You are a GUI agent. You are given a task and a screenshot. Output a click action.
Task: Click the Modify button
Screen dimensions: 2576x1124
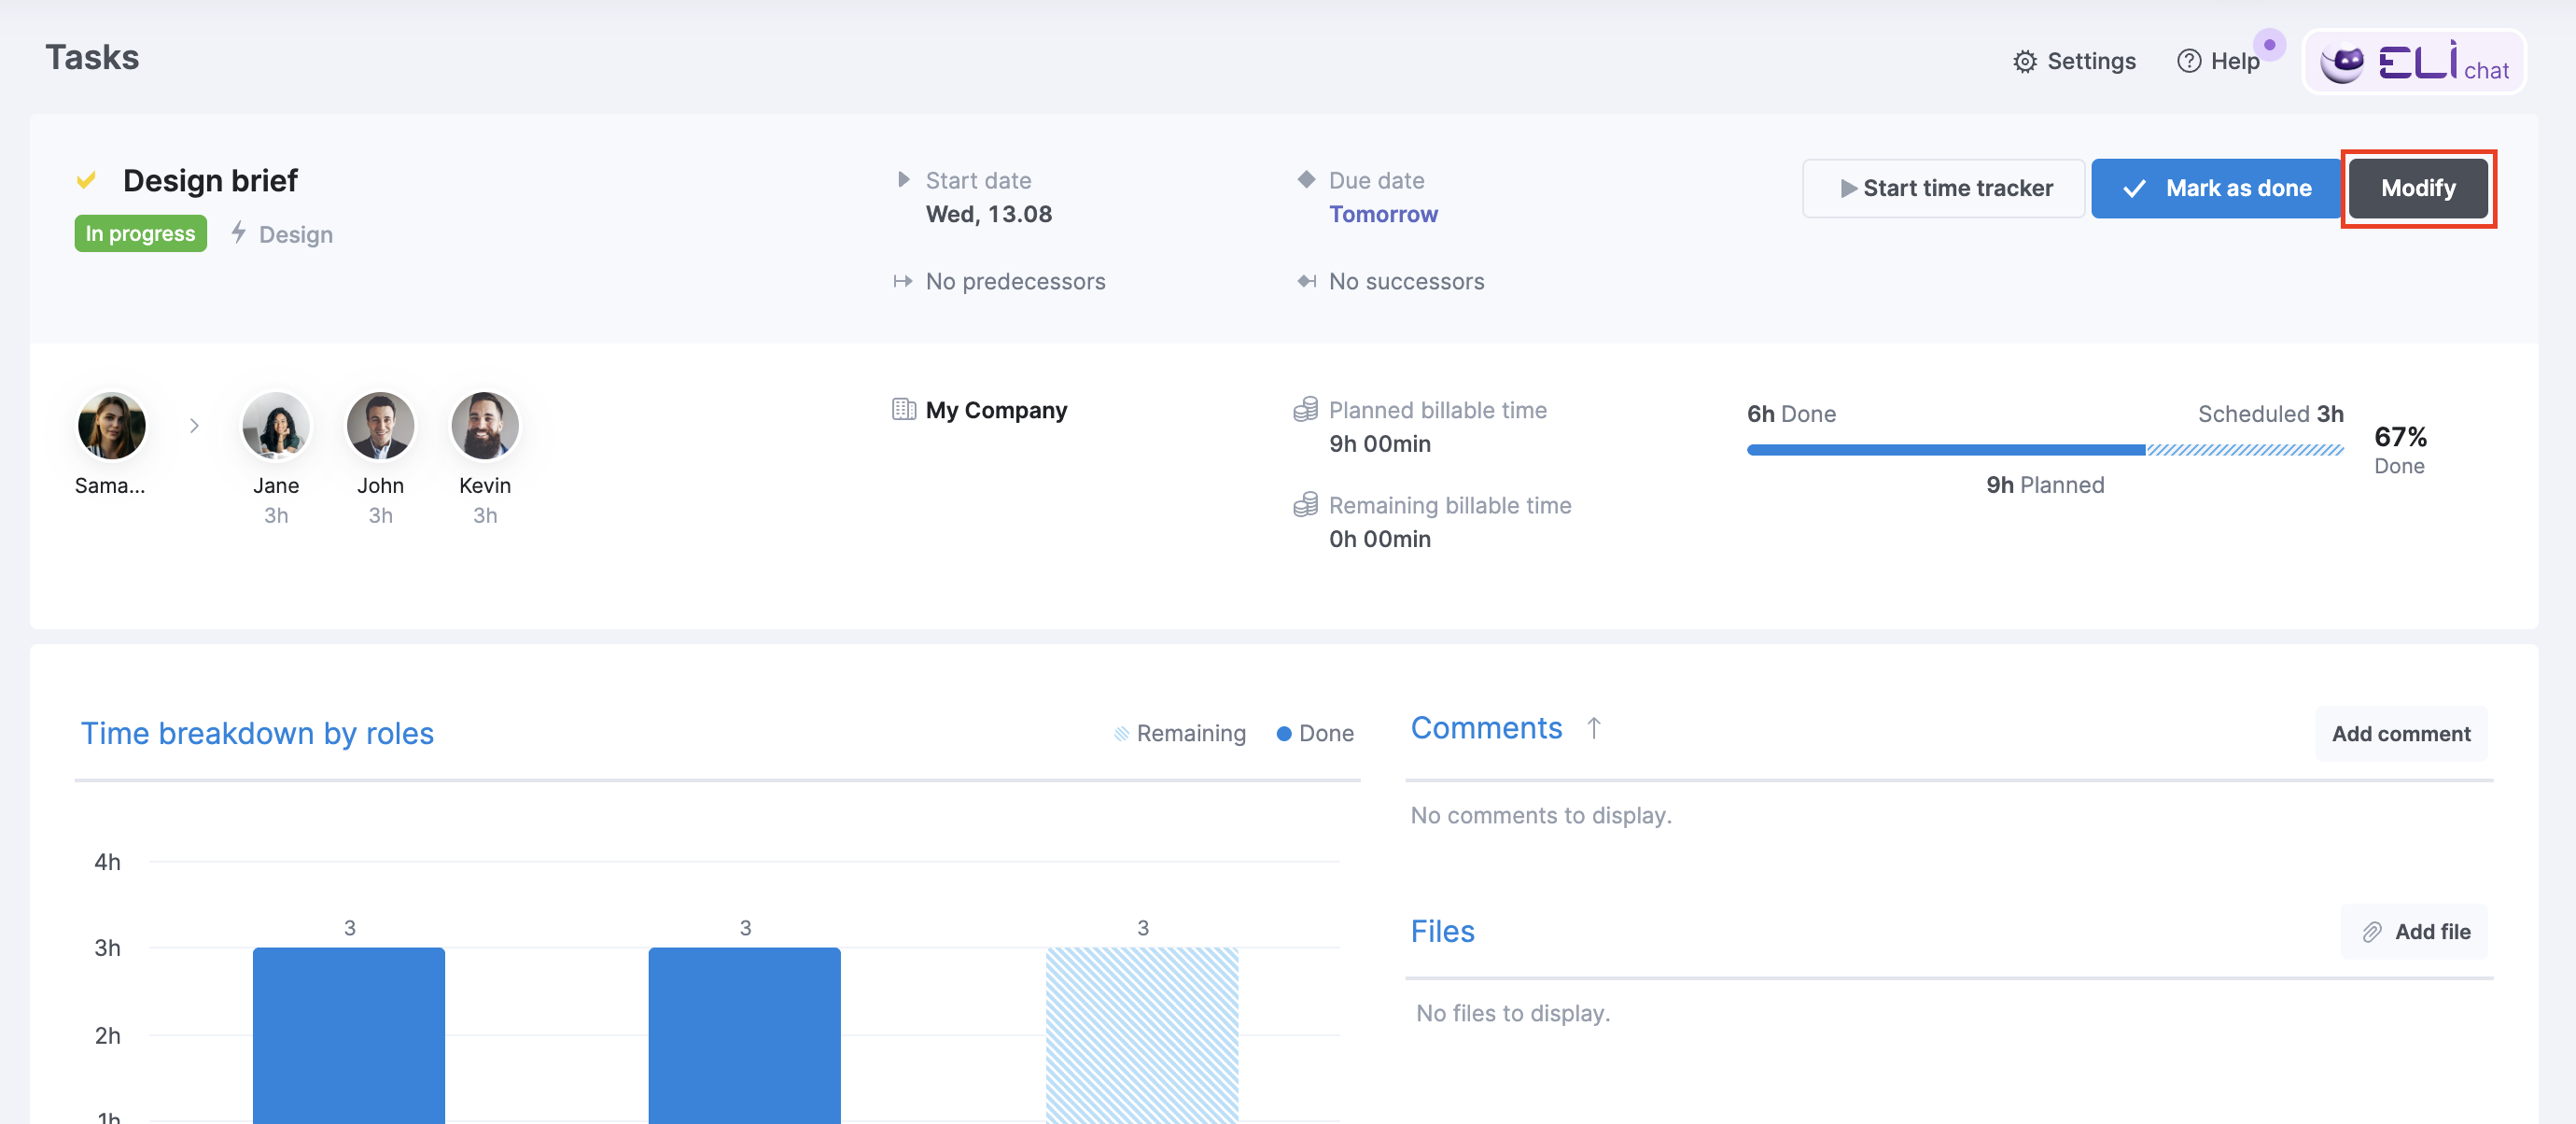(x=2417, y=188)
